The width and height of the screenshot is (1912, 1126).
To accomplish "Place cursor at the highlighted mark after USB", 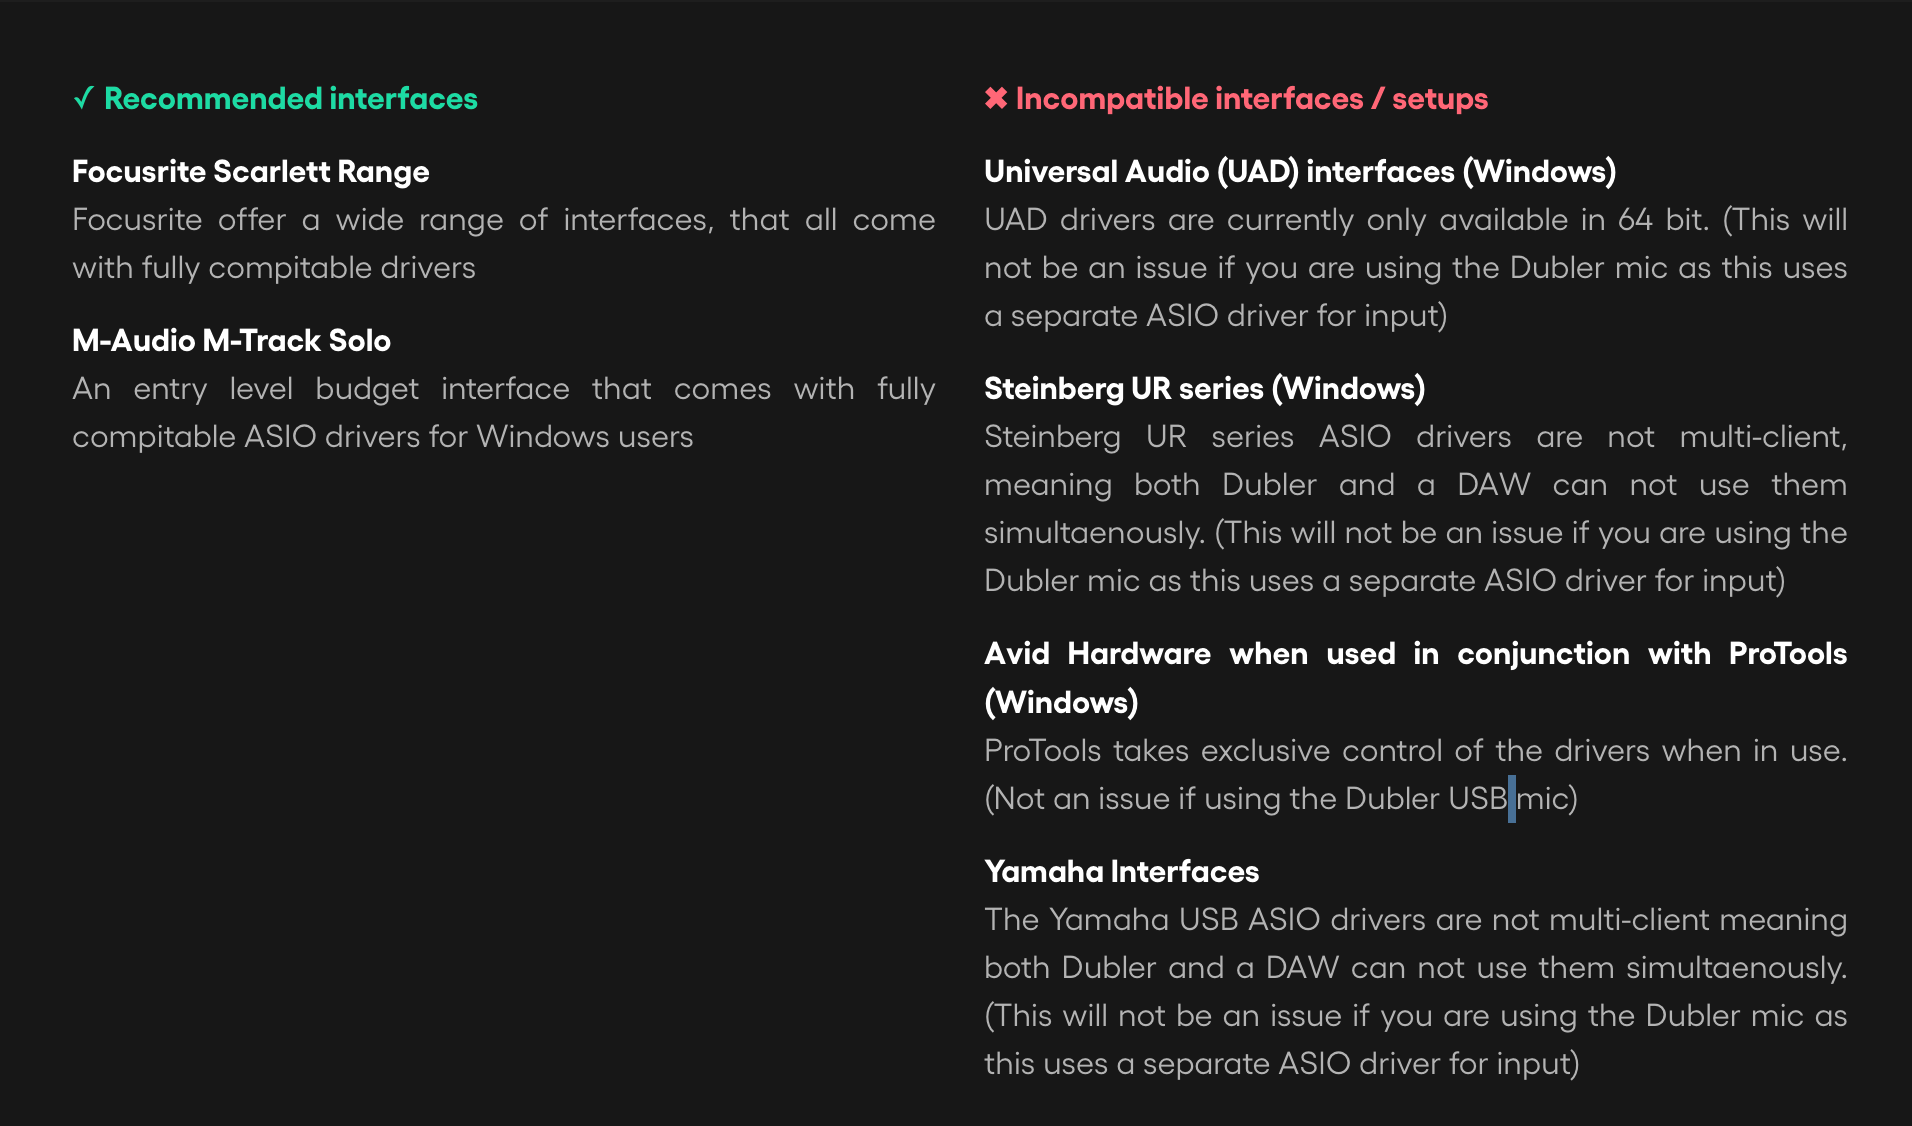I will click(1511, 799).
